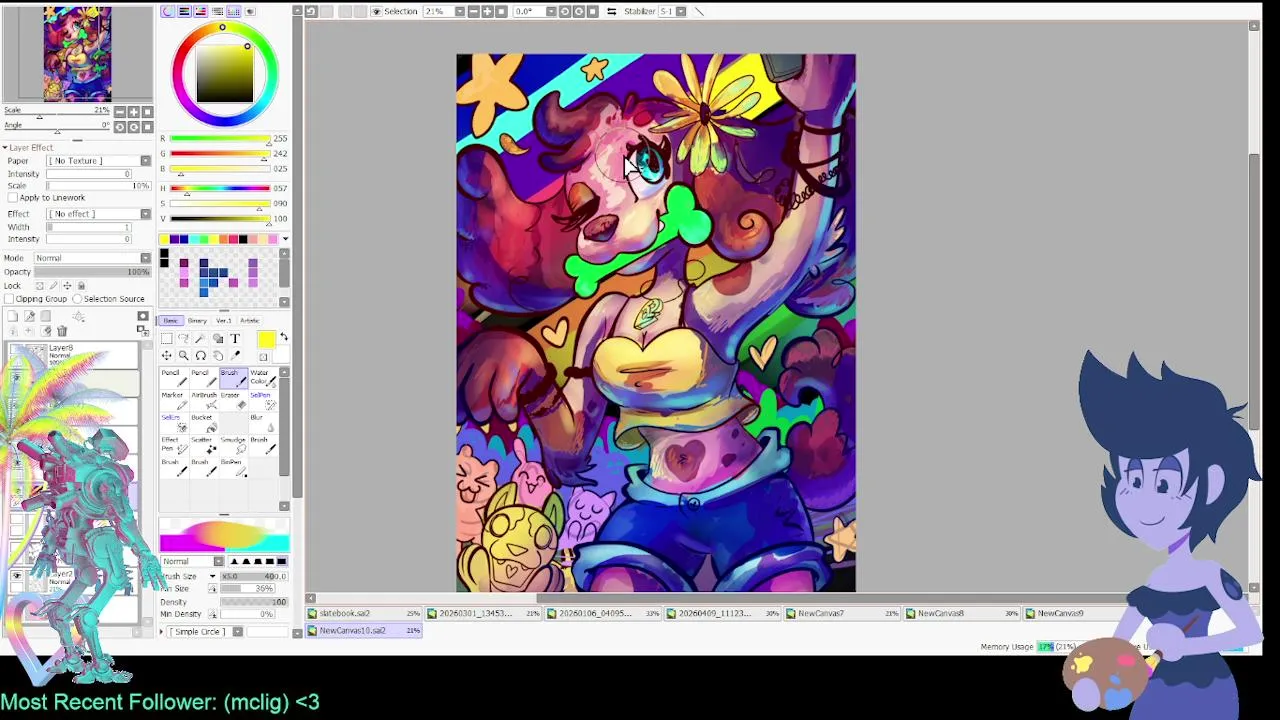Toggle the HSV Slider panel icon
Screen dimensions: 1280x720
pos(200,11)
